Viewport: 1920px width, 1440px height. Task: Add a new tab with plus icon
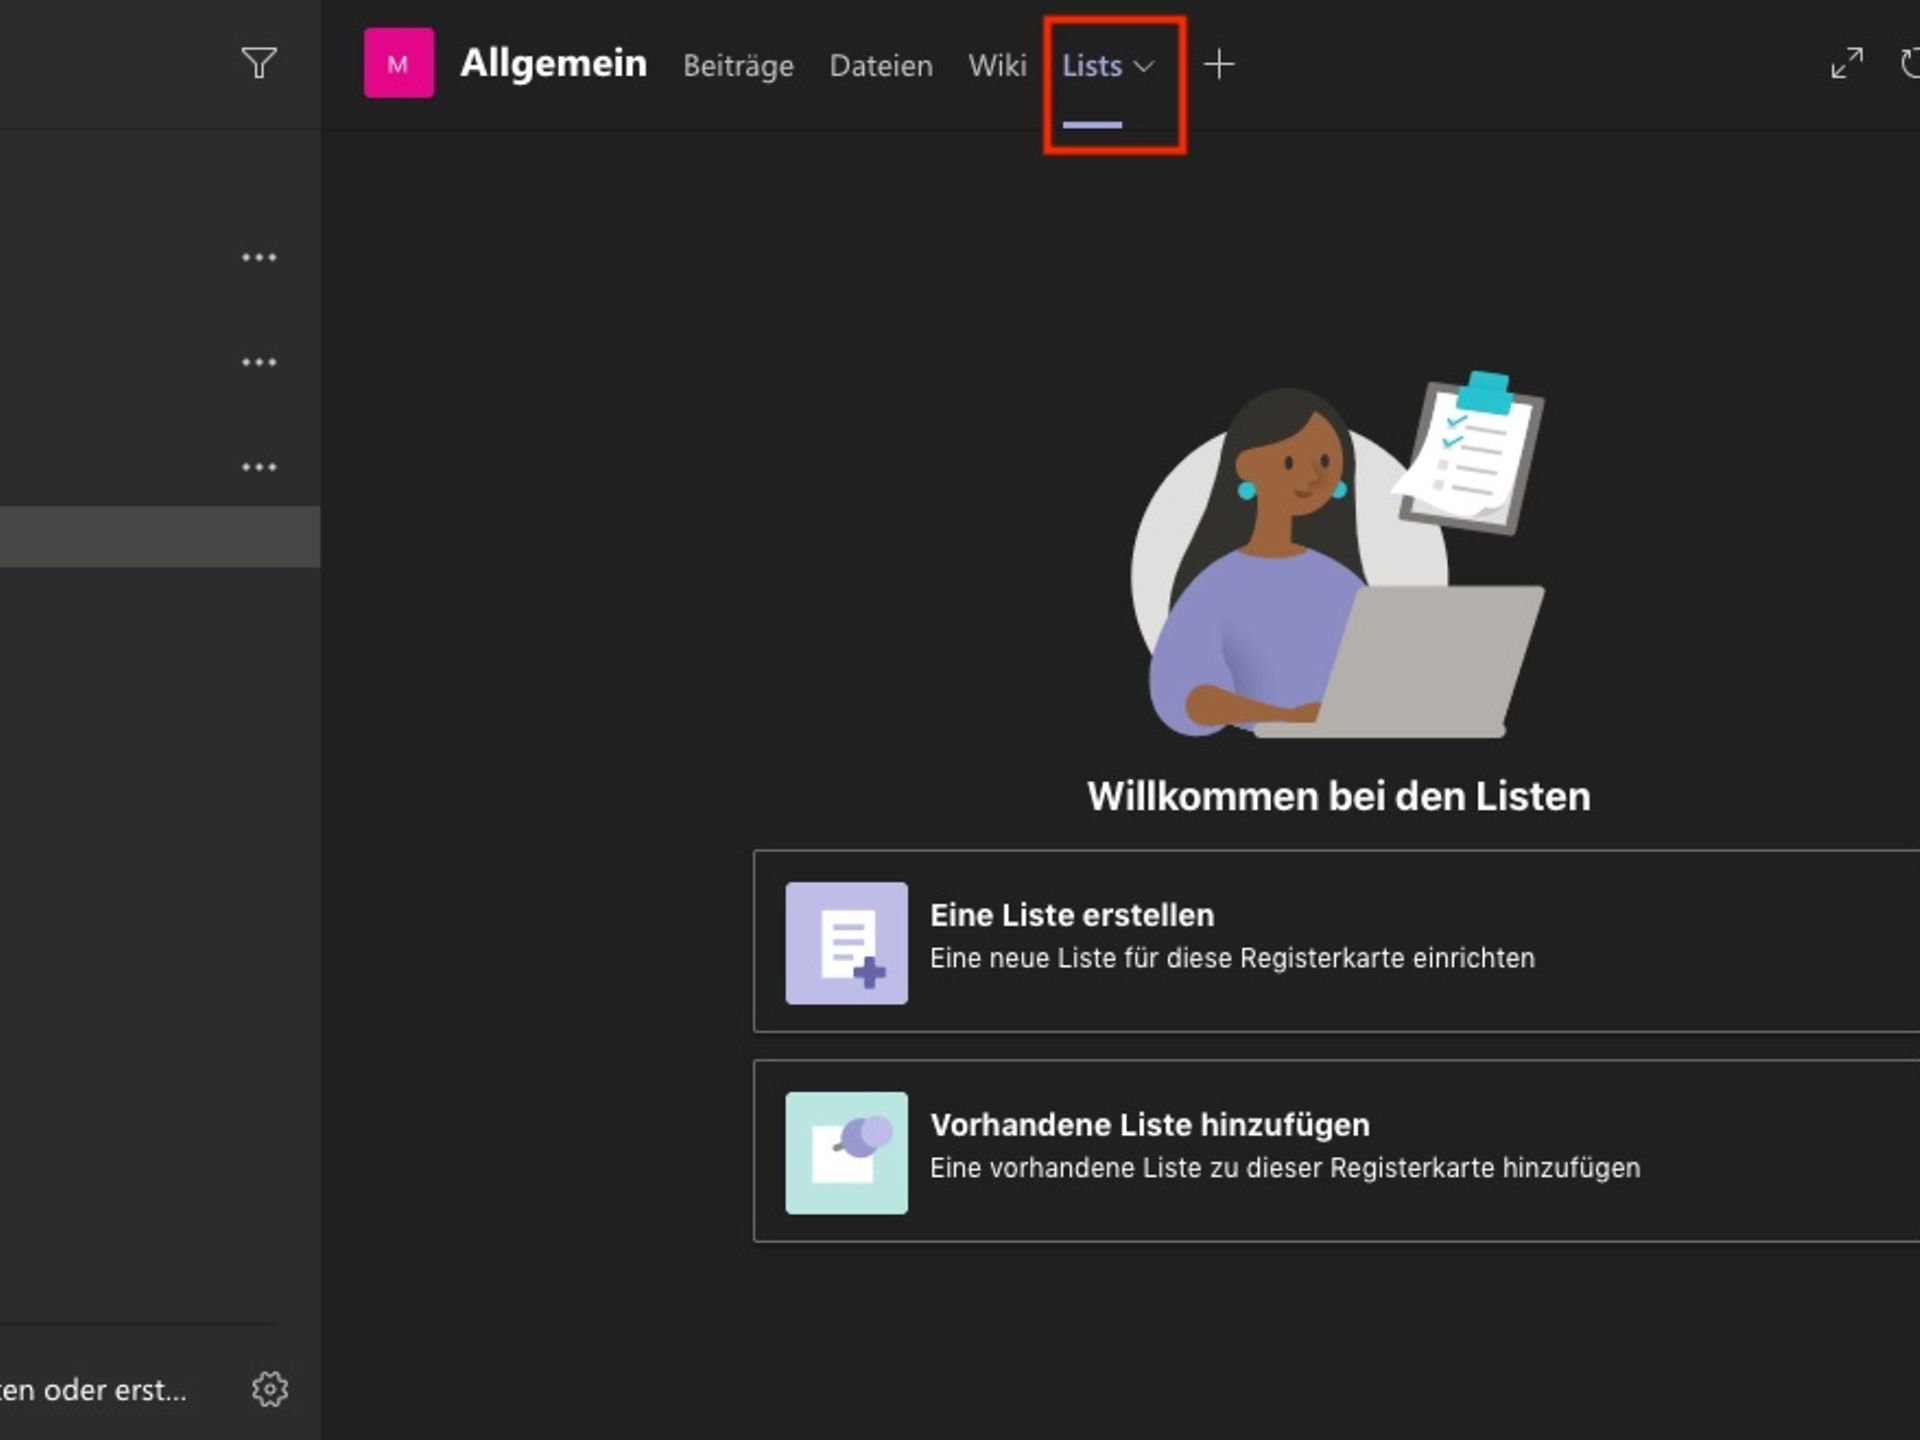point(1218,65)
